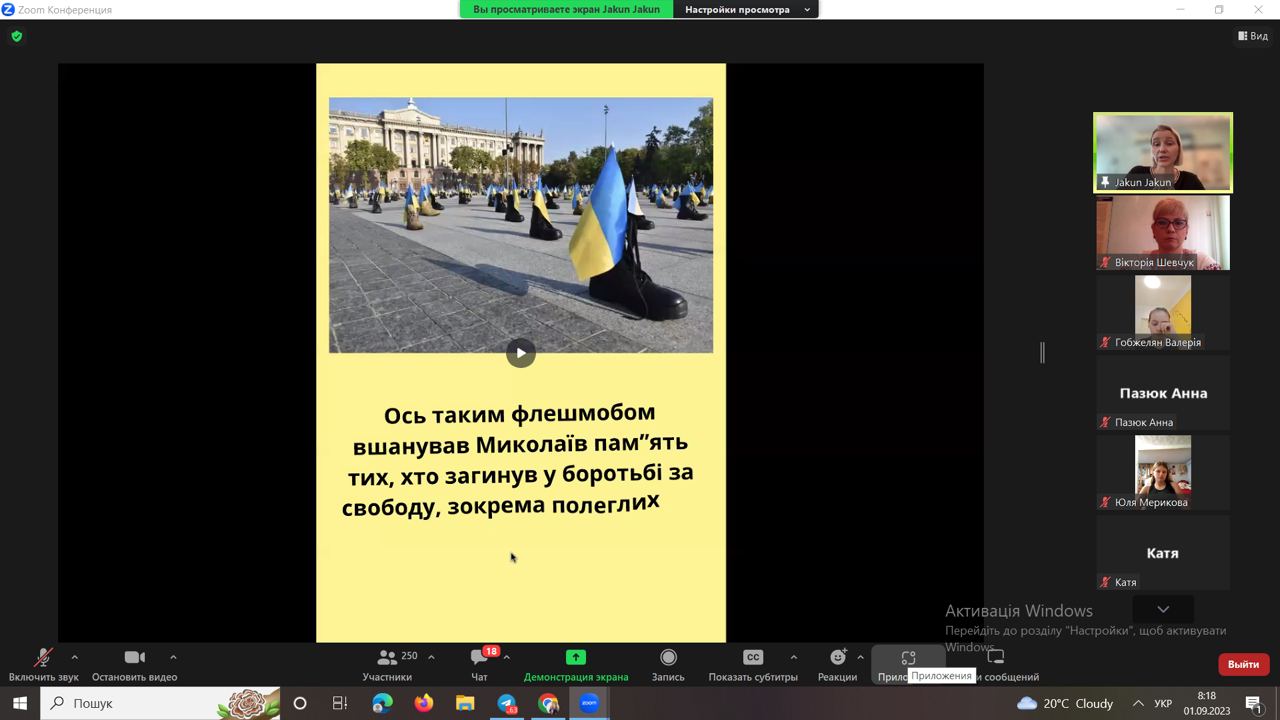This screenshot has width=1280, height=720.
Task: Open the Вид view layout menu
Action: (x=1253, y=36)
